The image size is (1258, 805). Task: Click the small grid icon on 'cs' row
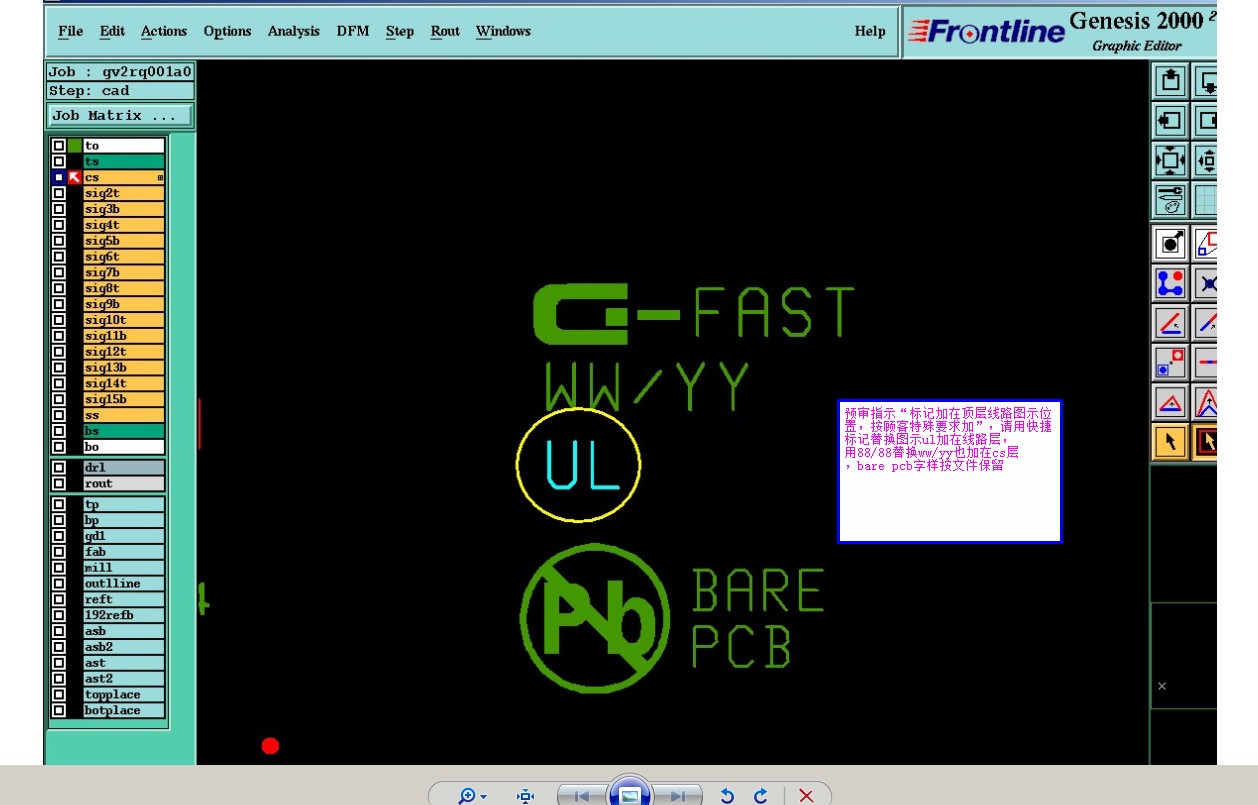[x=160, y=178]
